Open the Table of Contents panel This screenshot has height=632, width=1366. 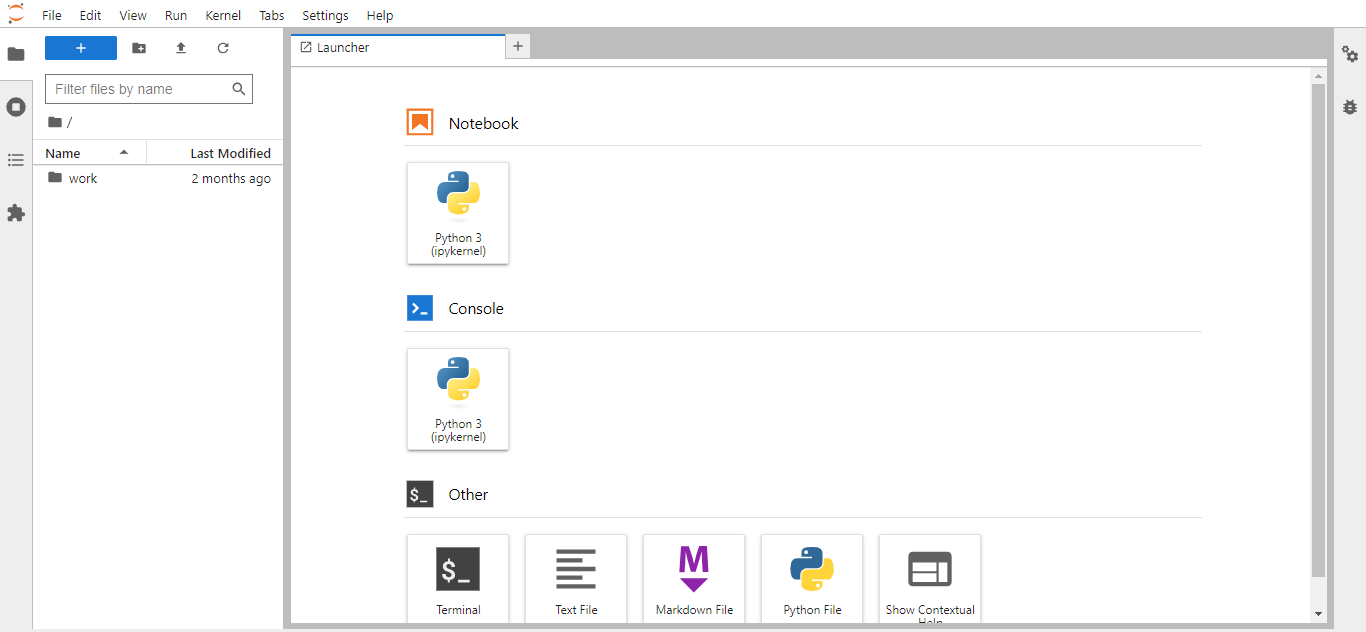tap(16, 160)
